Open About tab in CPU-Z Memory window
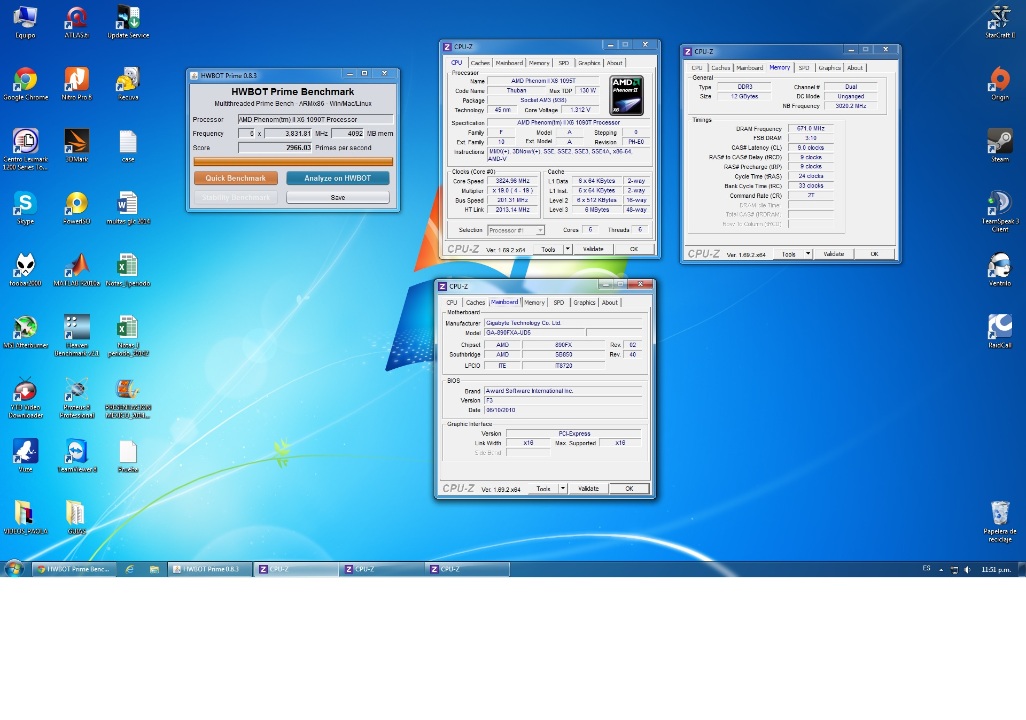This screenshot has width=1026, height=720. pyautogui.click(x=855, y=67)
